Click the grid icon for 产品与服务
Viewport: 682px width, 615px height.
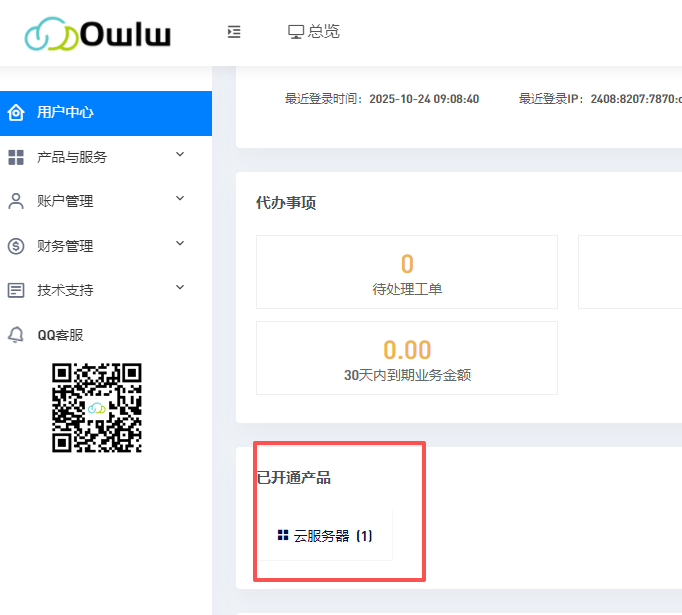(x=16, y=157)
